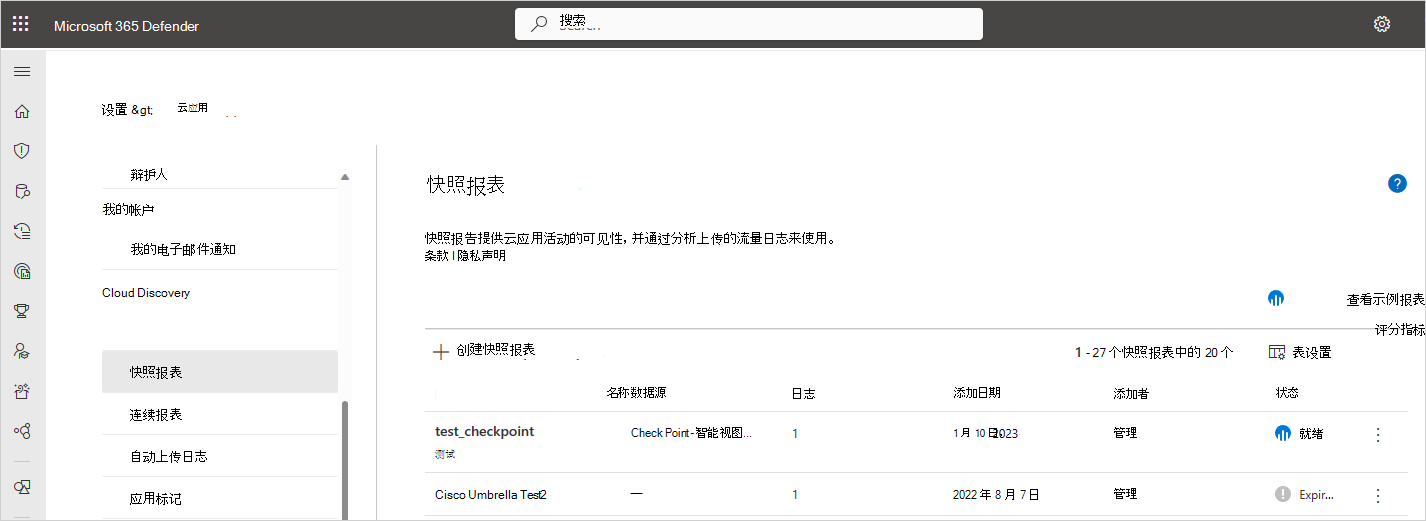The width and height of the screenshot is (1426, 521).
Task: Click 云应用 breadcrumb item
Action: 192,108
